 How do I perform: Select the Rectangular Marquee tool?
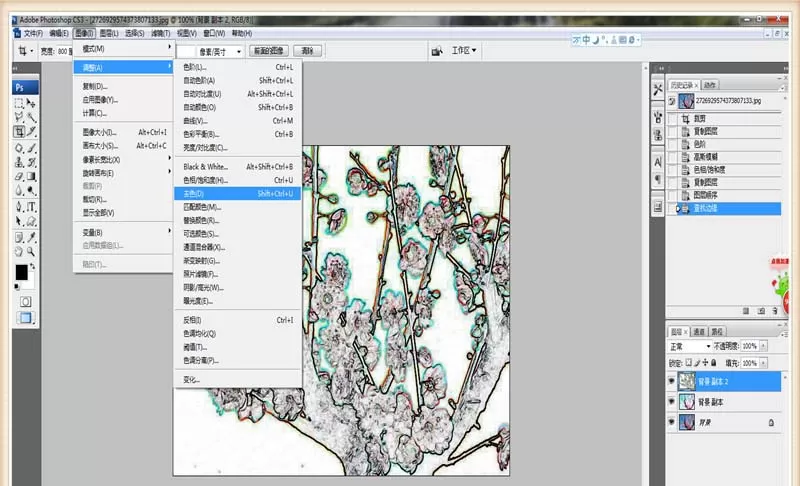tap(19, 104)
